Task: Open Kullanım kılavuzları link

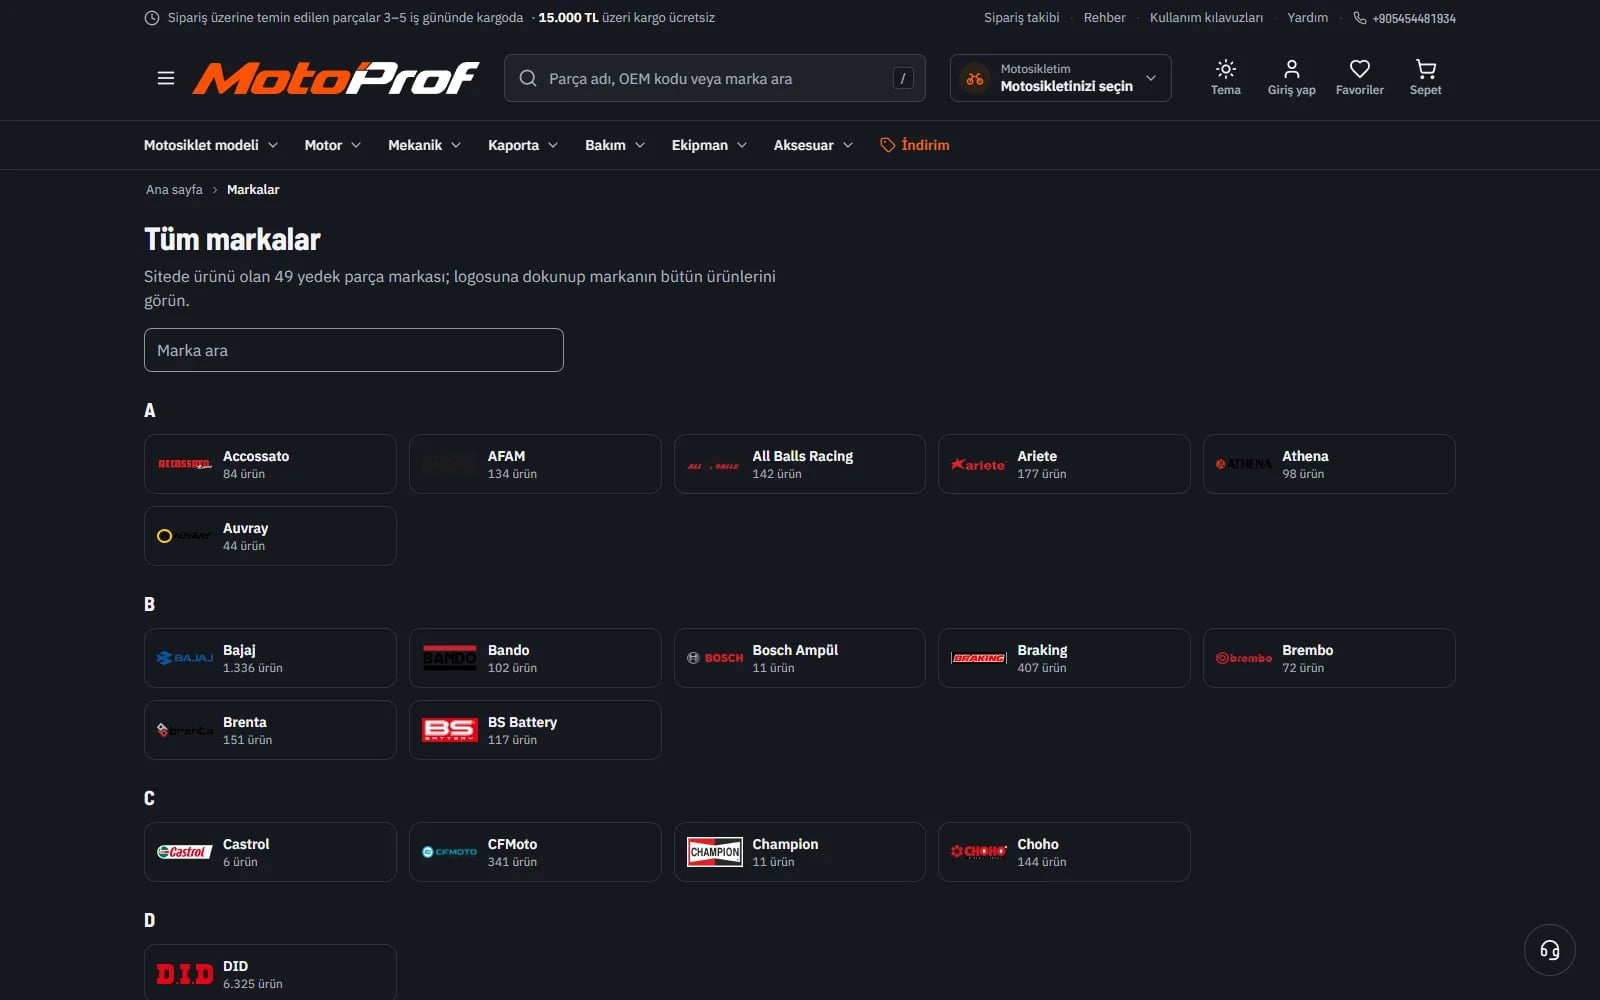Action: (1206, 18)
